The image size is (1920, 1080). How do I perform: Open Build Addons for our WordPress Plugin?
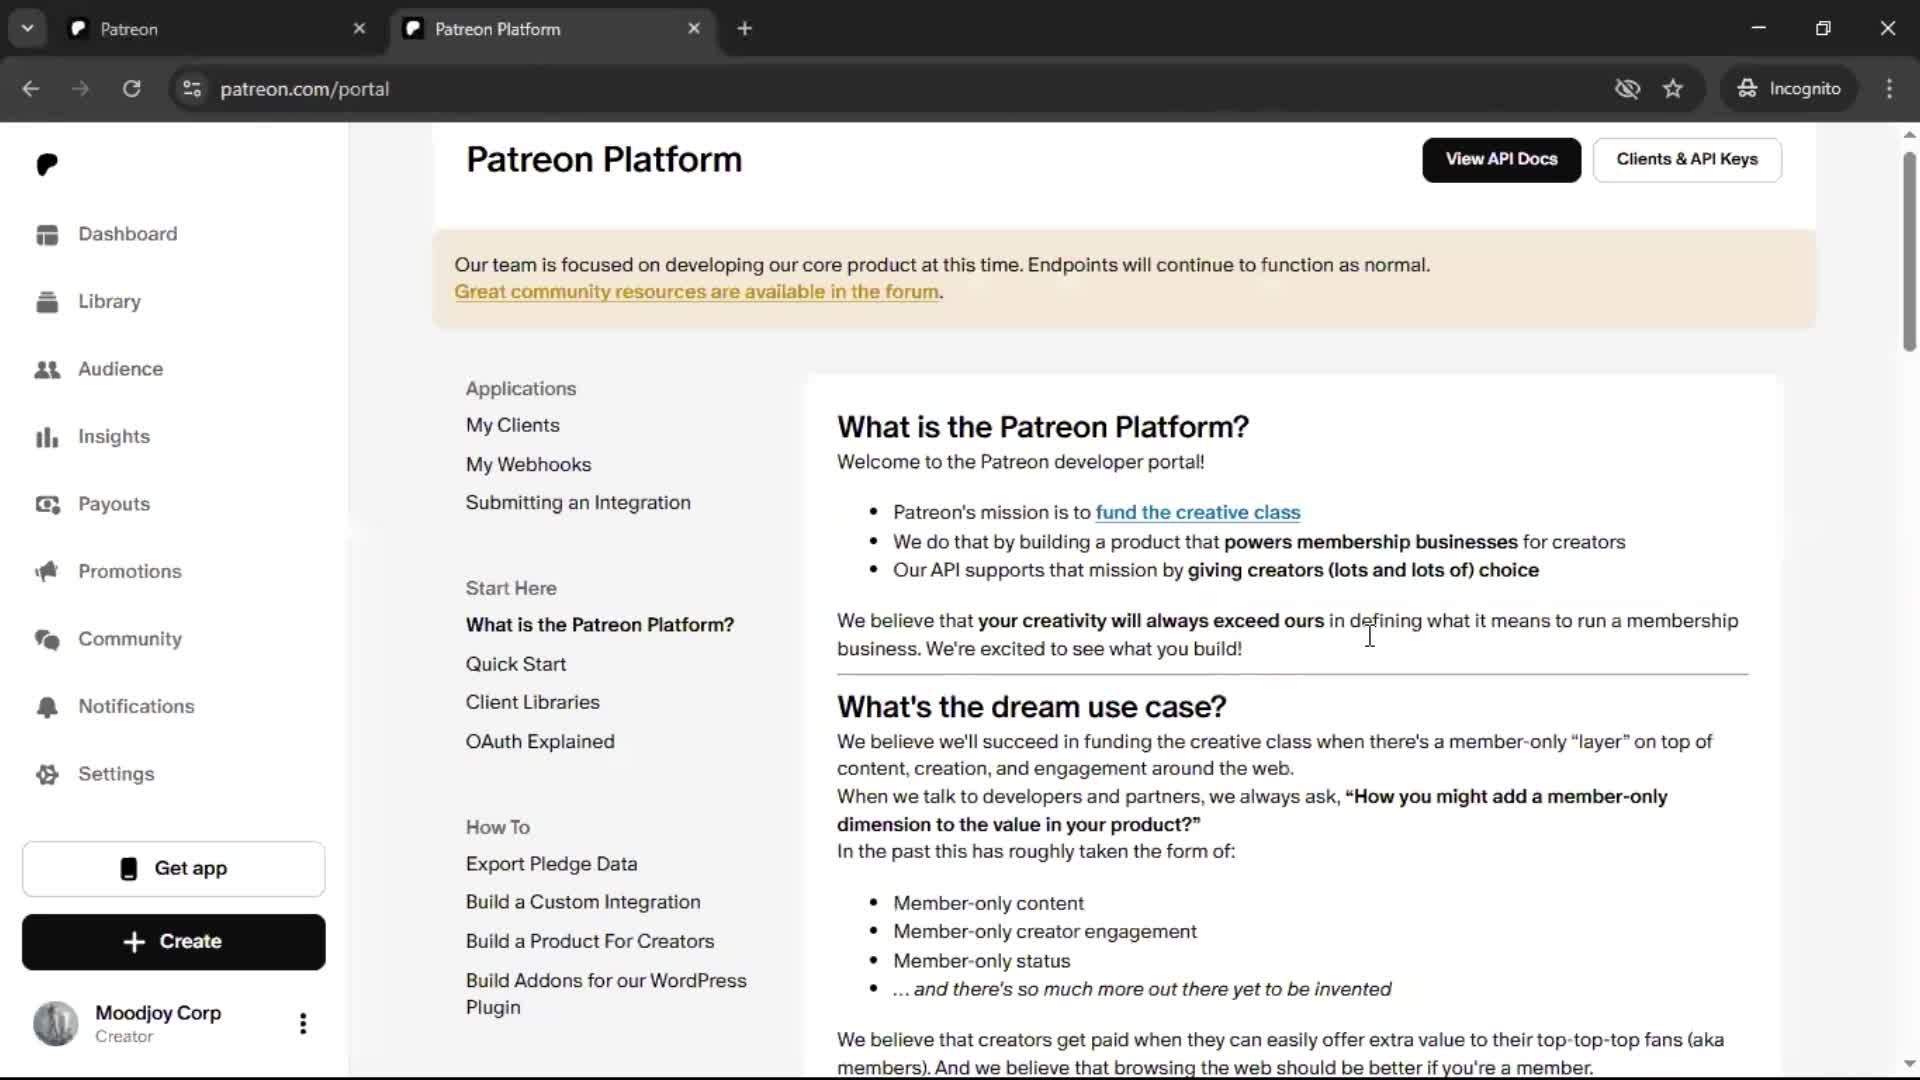(x=606, y=994)
